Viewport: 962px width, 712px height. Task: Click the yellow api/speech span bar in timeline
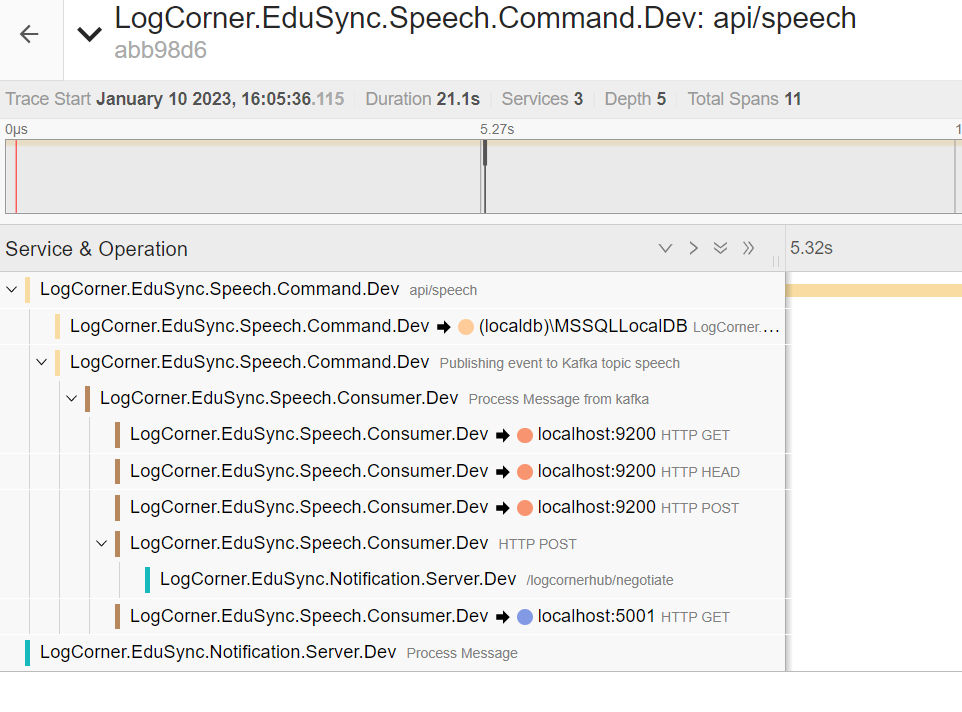874,290
